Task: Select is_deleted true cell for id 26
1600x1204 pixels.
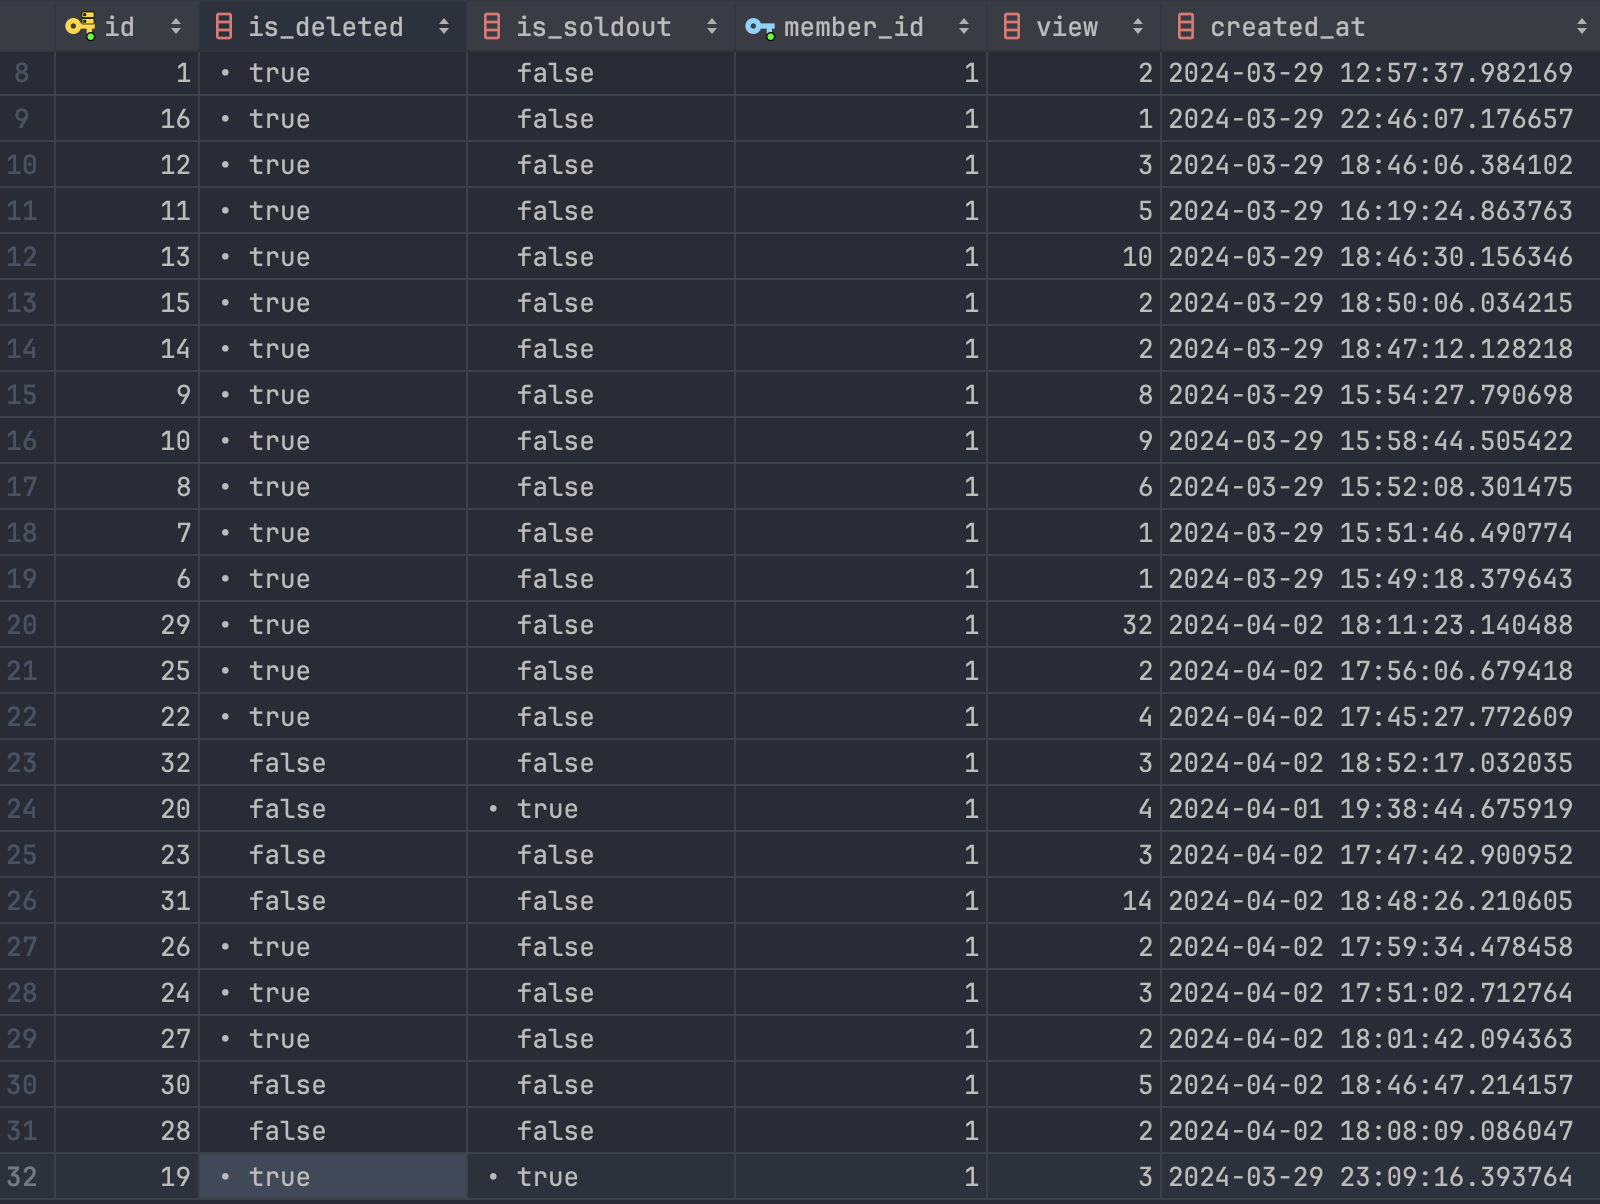Action: 333,947
